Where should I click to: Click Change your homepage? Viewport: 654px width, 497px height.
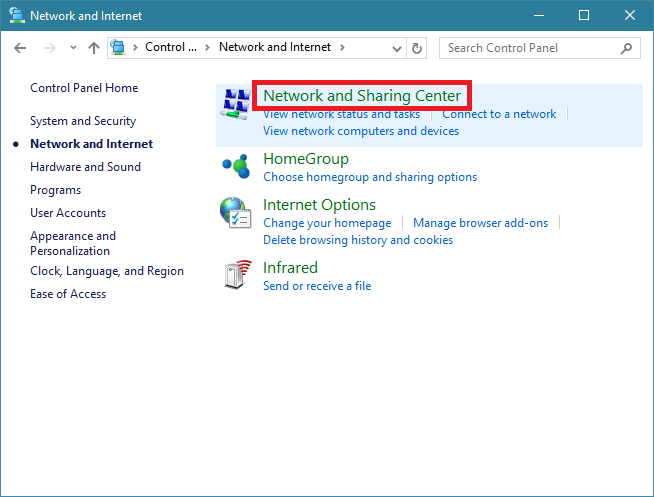click(x=327, y=223)
